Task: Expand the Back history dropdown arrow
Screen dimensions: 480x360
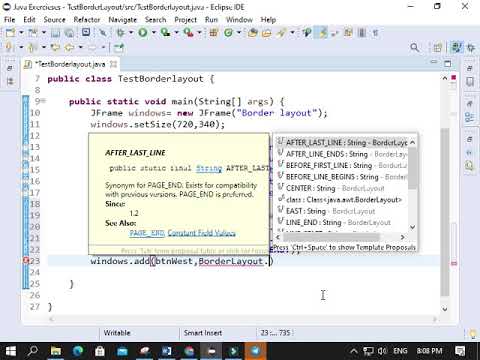Action: (x=80, y=47)
